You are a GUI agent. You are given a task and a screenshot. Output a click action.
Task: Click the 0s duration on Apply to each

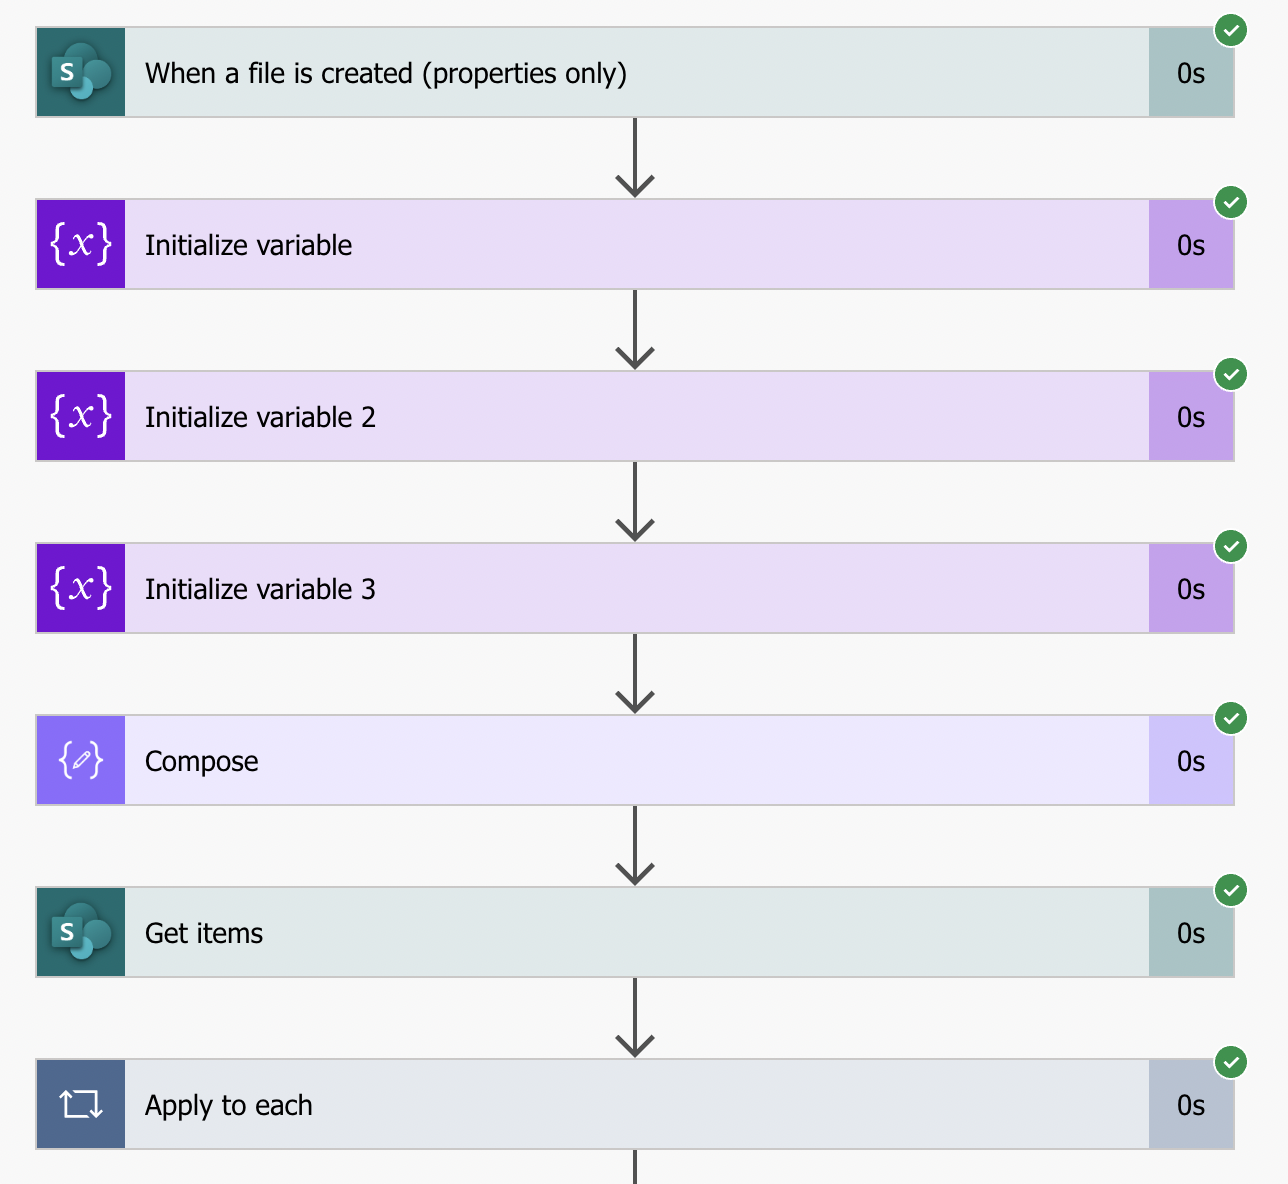pyautogui.click(x=1191, y=1105)
